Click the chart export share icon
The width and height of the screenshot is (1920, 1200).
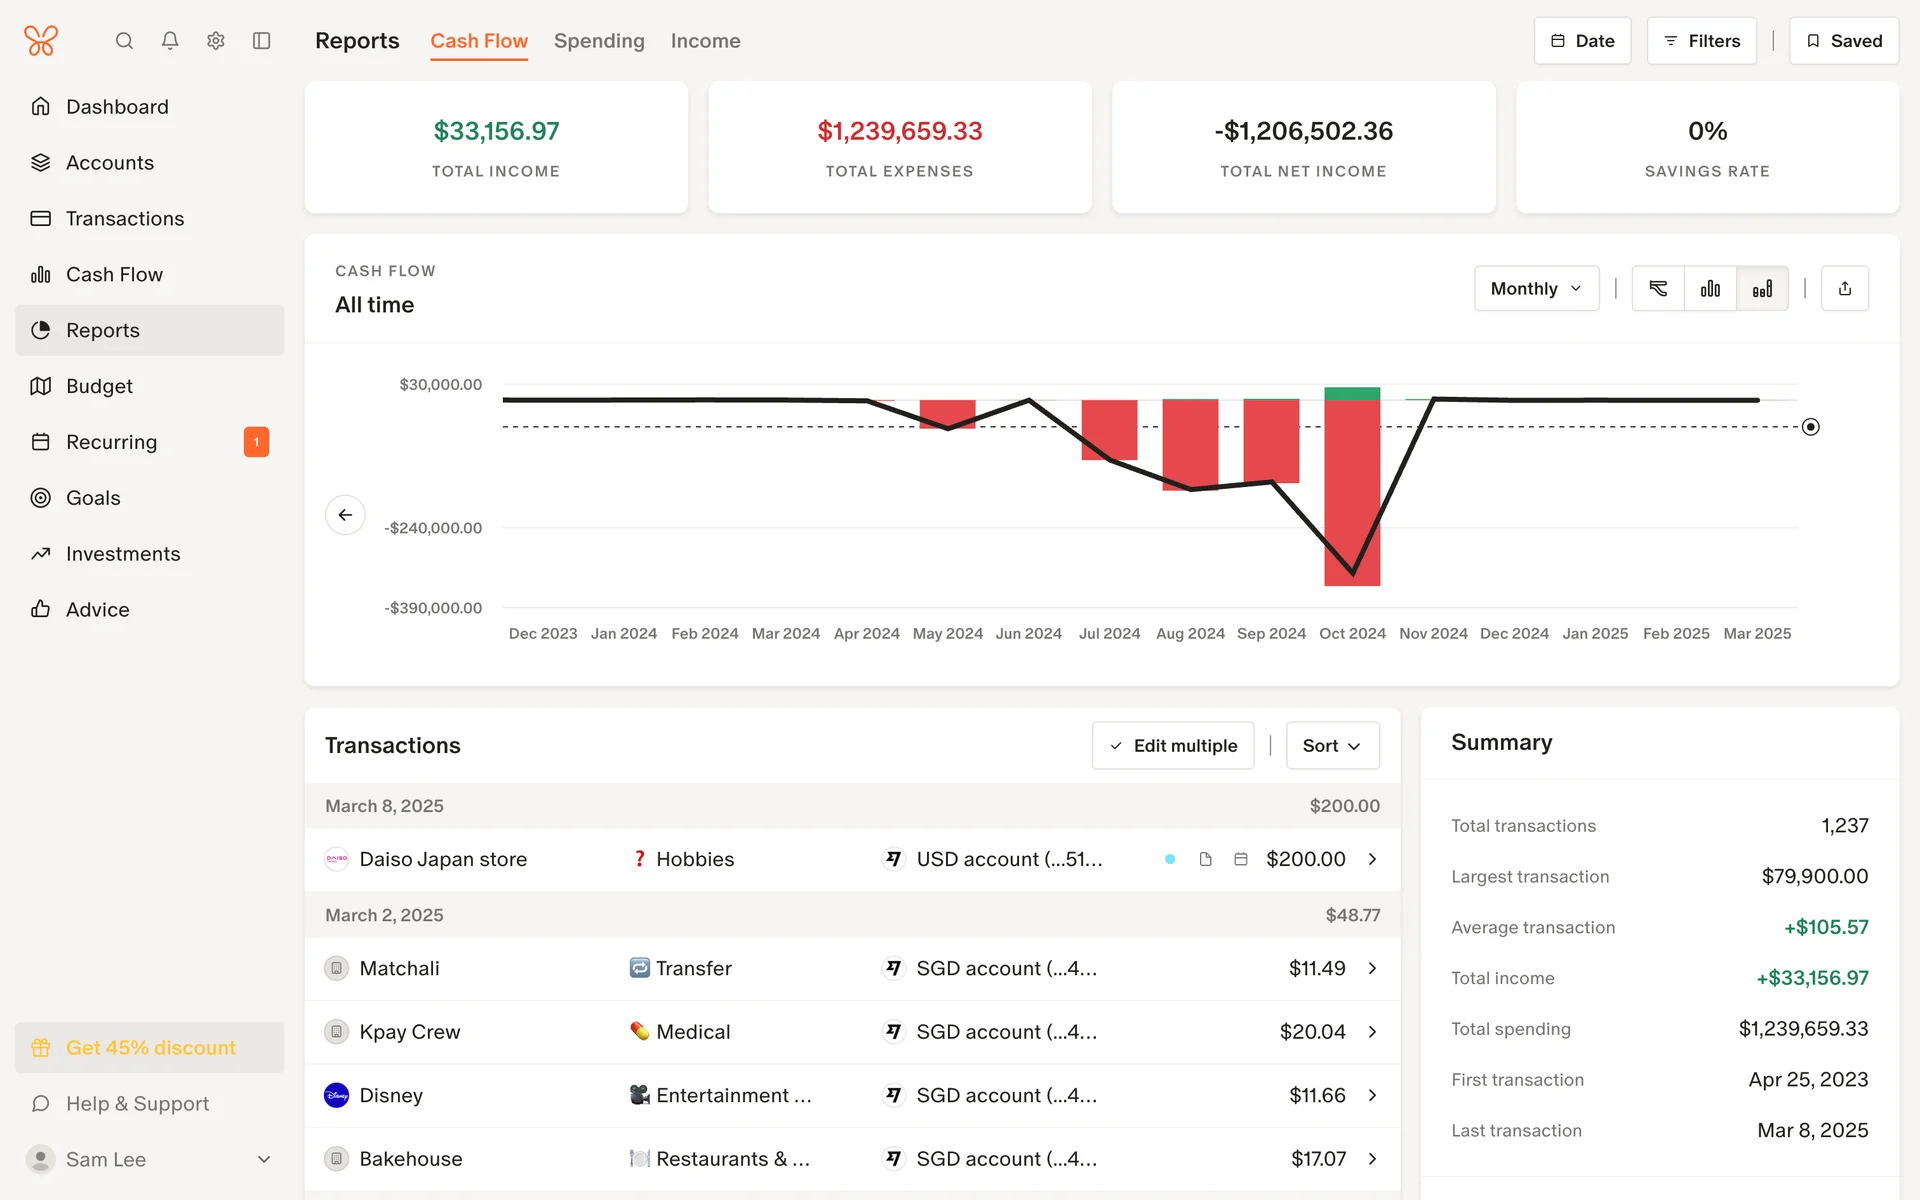pyautogui.click(x=1844, y=289)
